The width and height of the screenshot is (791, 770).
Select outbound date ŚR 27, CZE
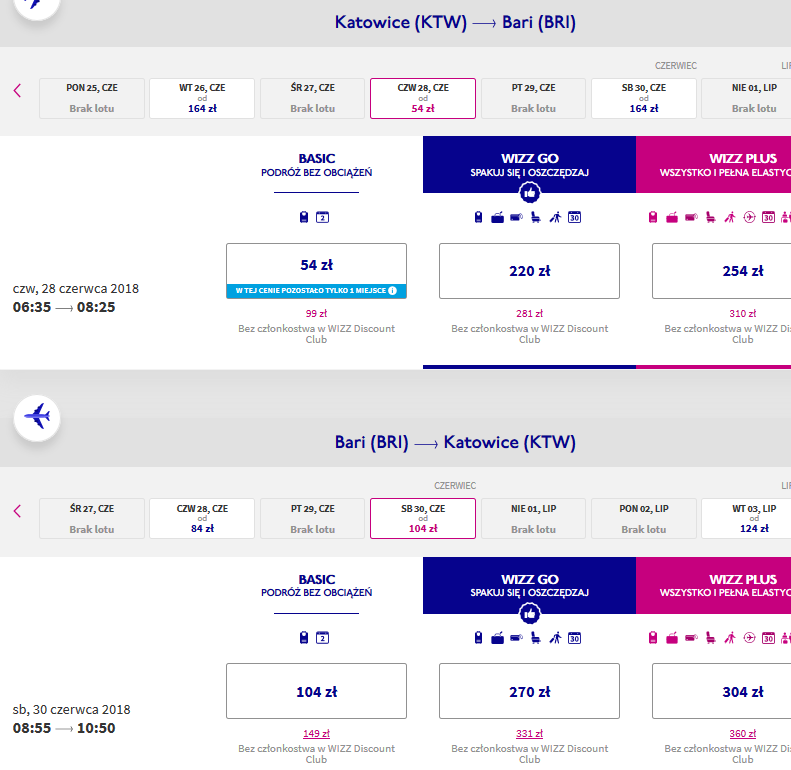click(x=312, y=98)
